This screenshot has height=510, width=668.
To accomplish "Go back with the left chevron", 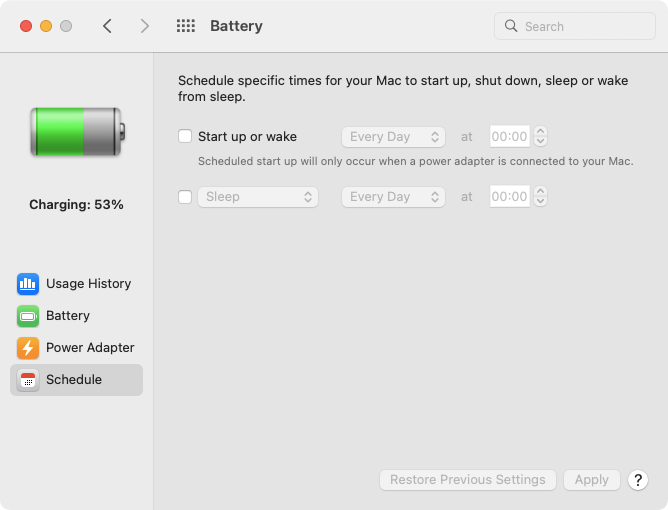I will coord(108,27).
